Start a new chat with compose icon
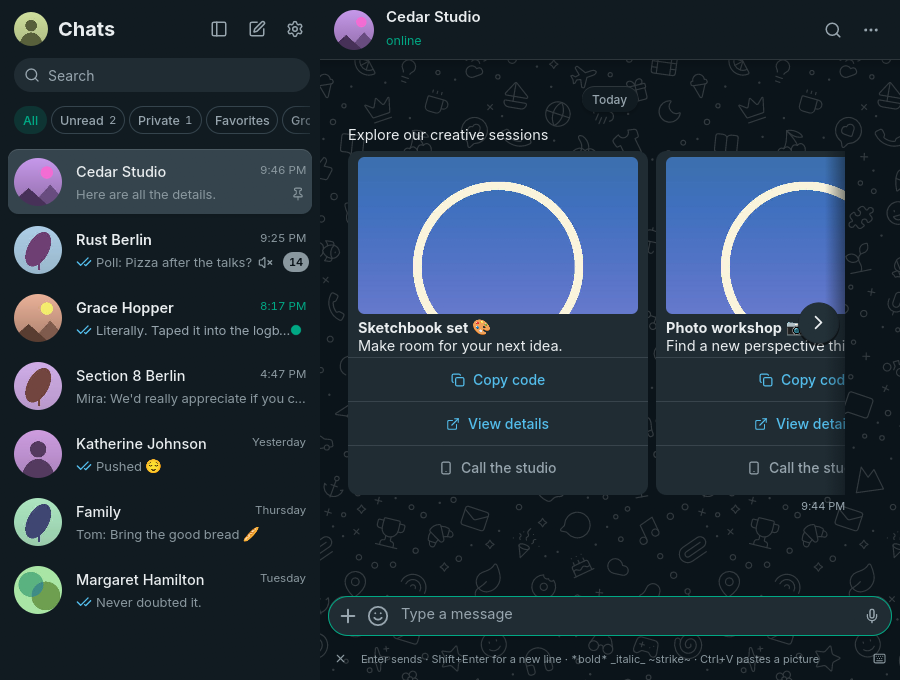 point(257,29)
